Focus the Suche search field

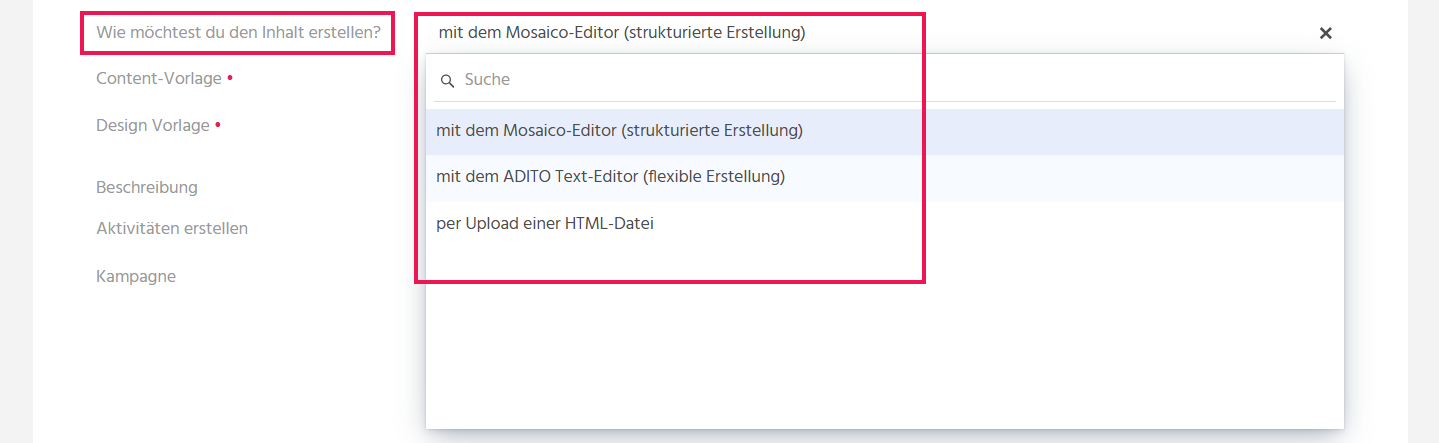885,80
